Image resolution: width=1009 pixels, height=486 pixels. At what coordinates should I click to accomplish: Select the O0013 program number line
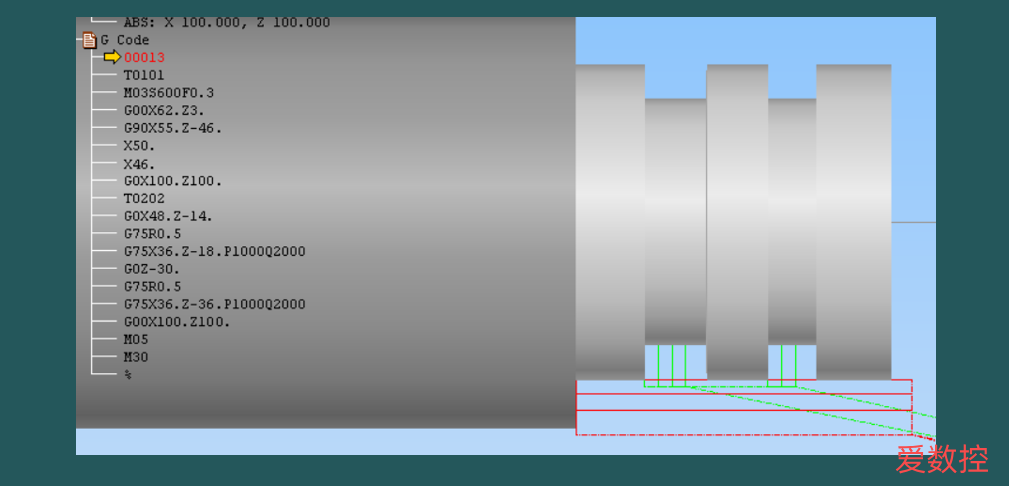(x=144, y=57)
